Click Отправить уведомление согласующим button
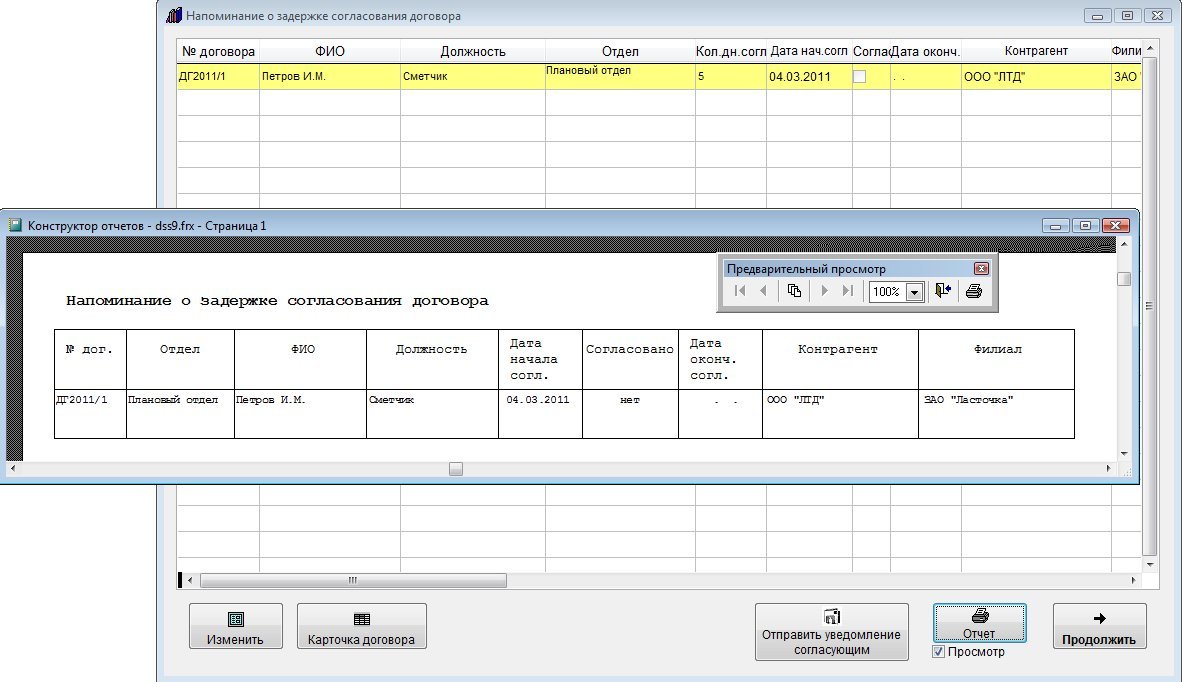Image resolution: width=1183 pixels, height=682 pixels. pyautogui.click(x=831, y=631)
